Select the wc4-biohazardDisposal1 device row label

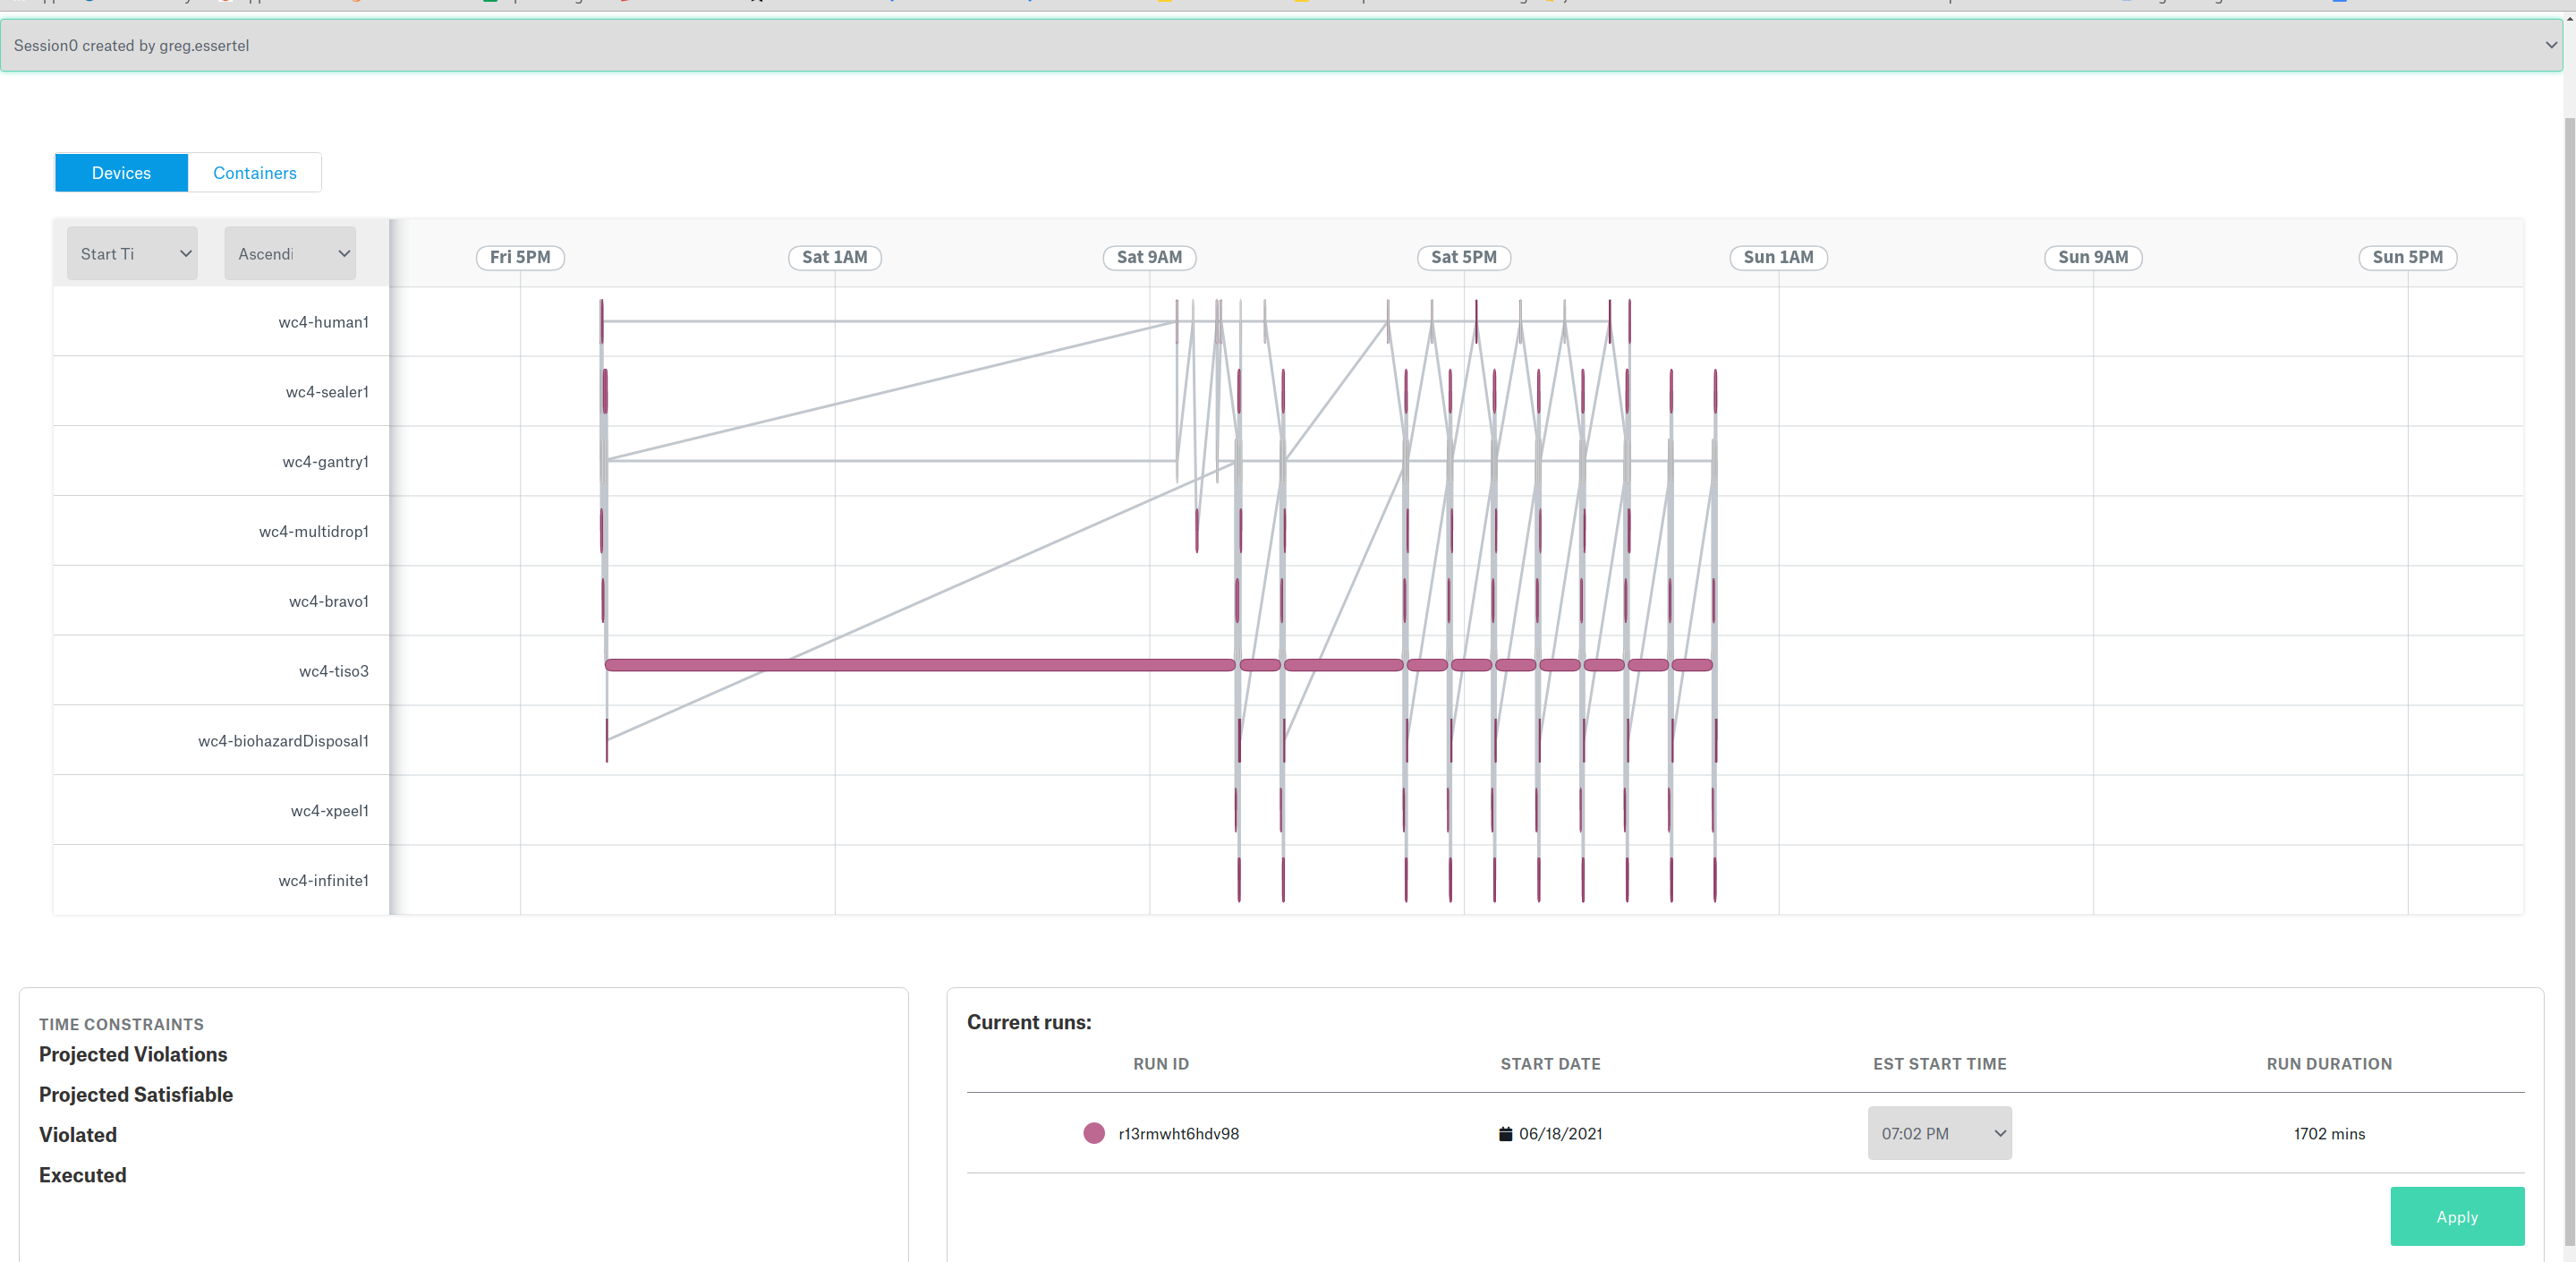click(x=283, y=741)
